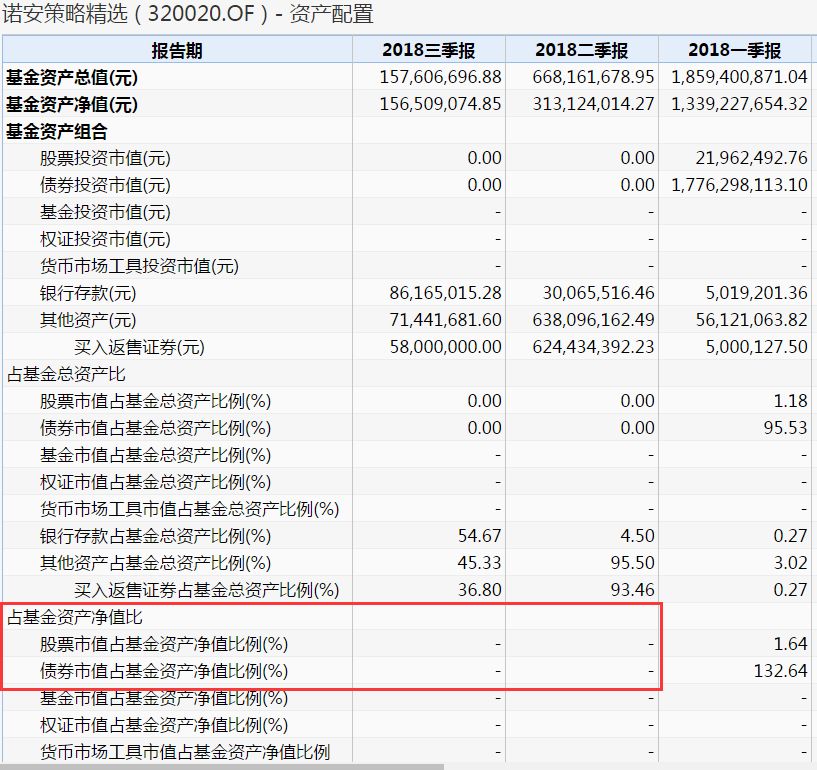Click total assets value 668,161,678.95
Image resolution: width=817 pixels, height=770 pixels.
(x=593, y=77)
